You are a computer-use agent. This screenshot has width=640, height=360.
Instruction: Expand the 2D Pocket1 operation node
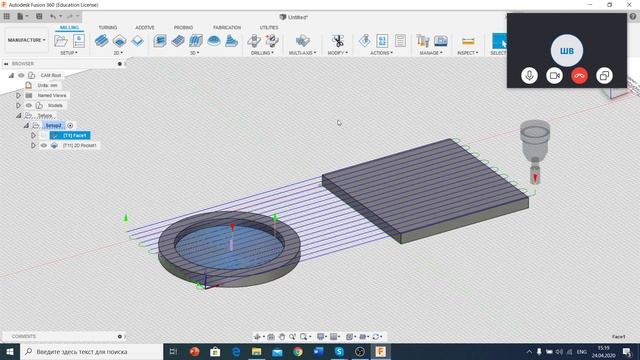coord(33,145)
